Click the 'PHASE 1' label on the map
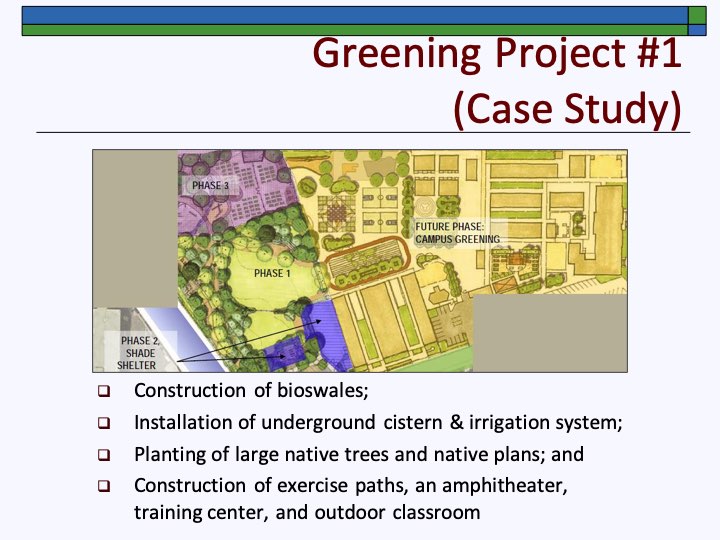Screen dimensions: 720x540 pos(271,273)
